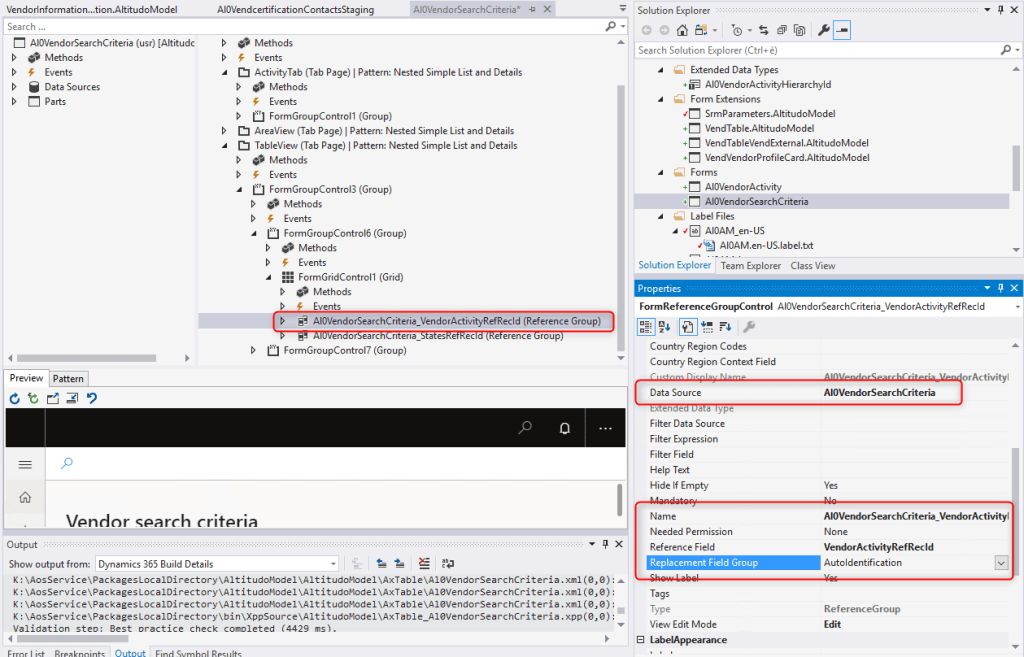
Task: Toggle Categorized view in the Properties panel
Action: point(646,326)
